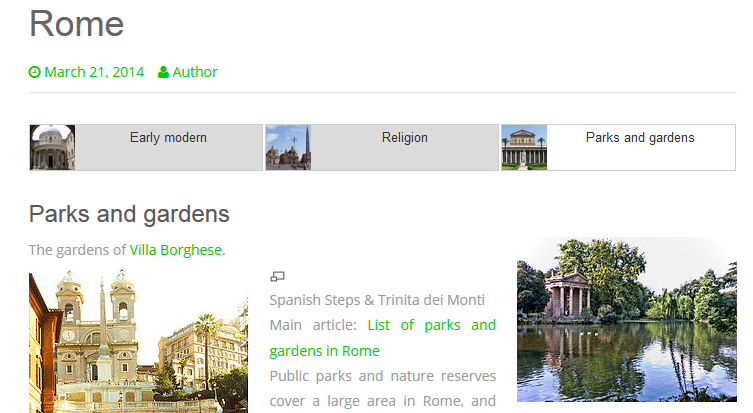Switch to the Early modern tab

[146, 147]
